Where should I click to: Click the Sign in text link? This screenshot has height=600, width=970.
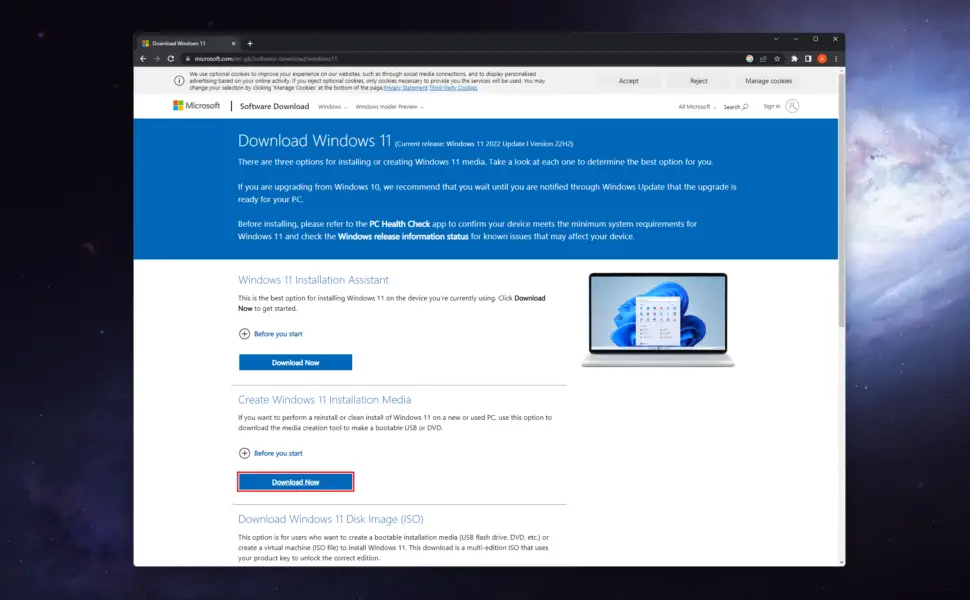(x=771, y=106)
